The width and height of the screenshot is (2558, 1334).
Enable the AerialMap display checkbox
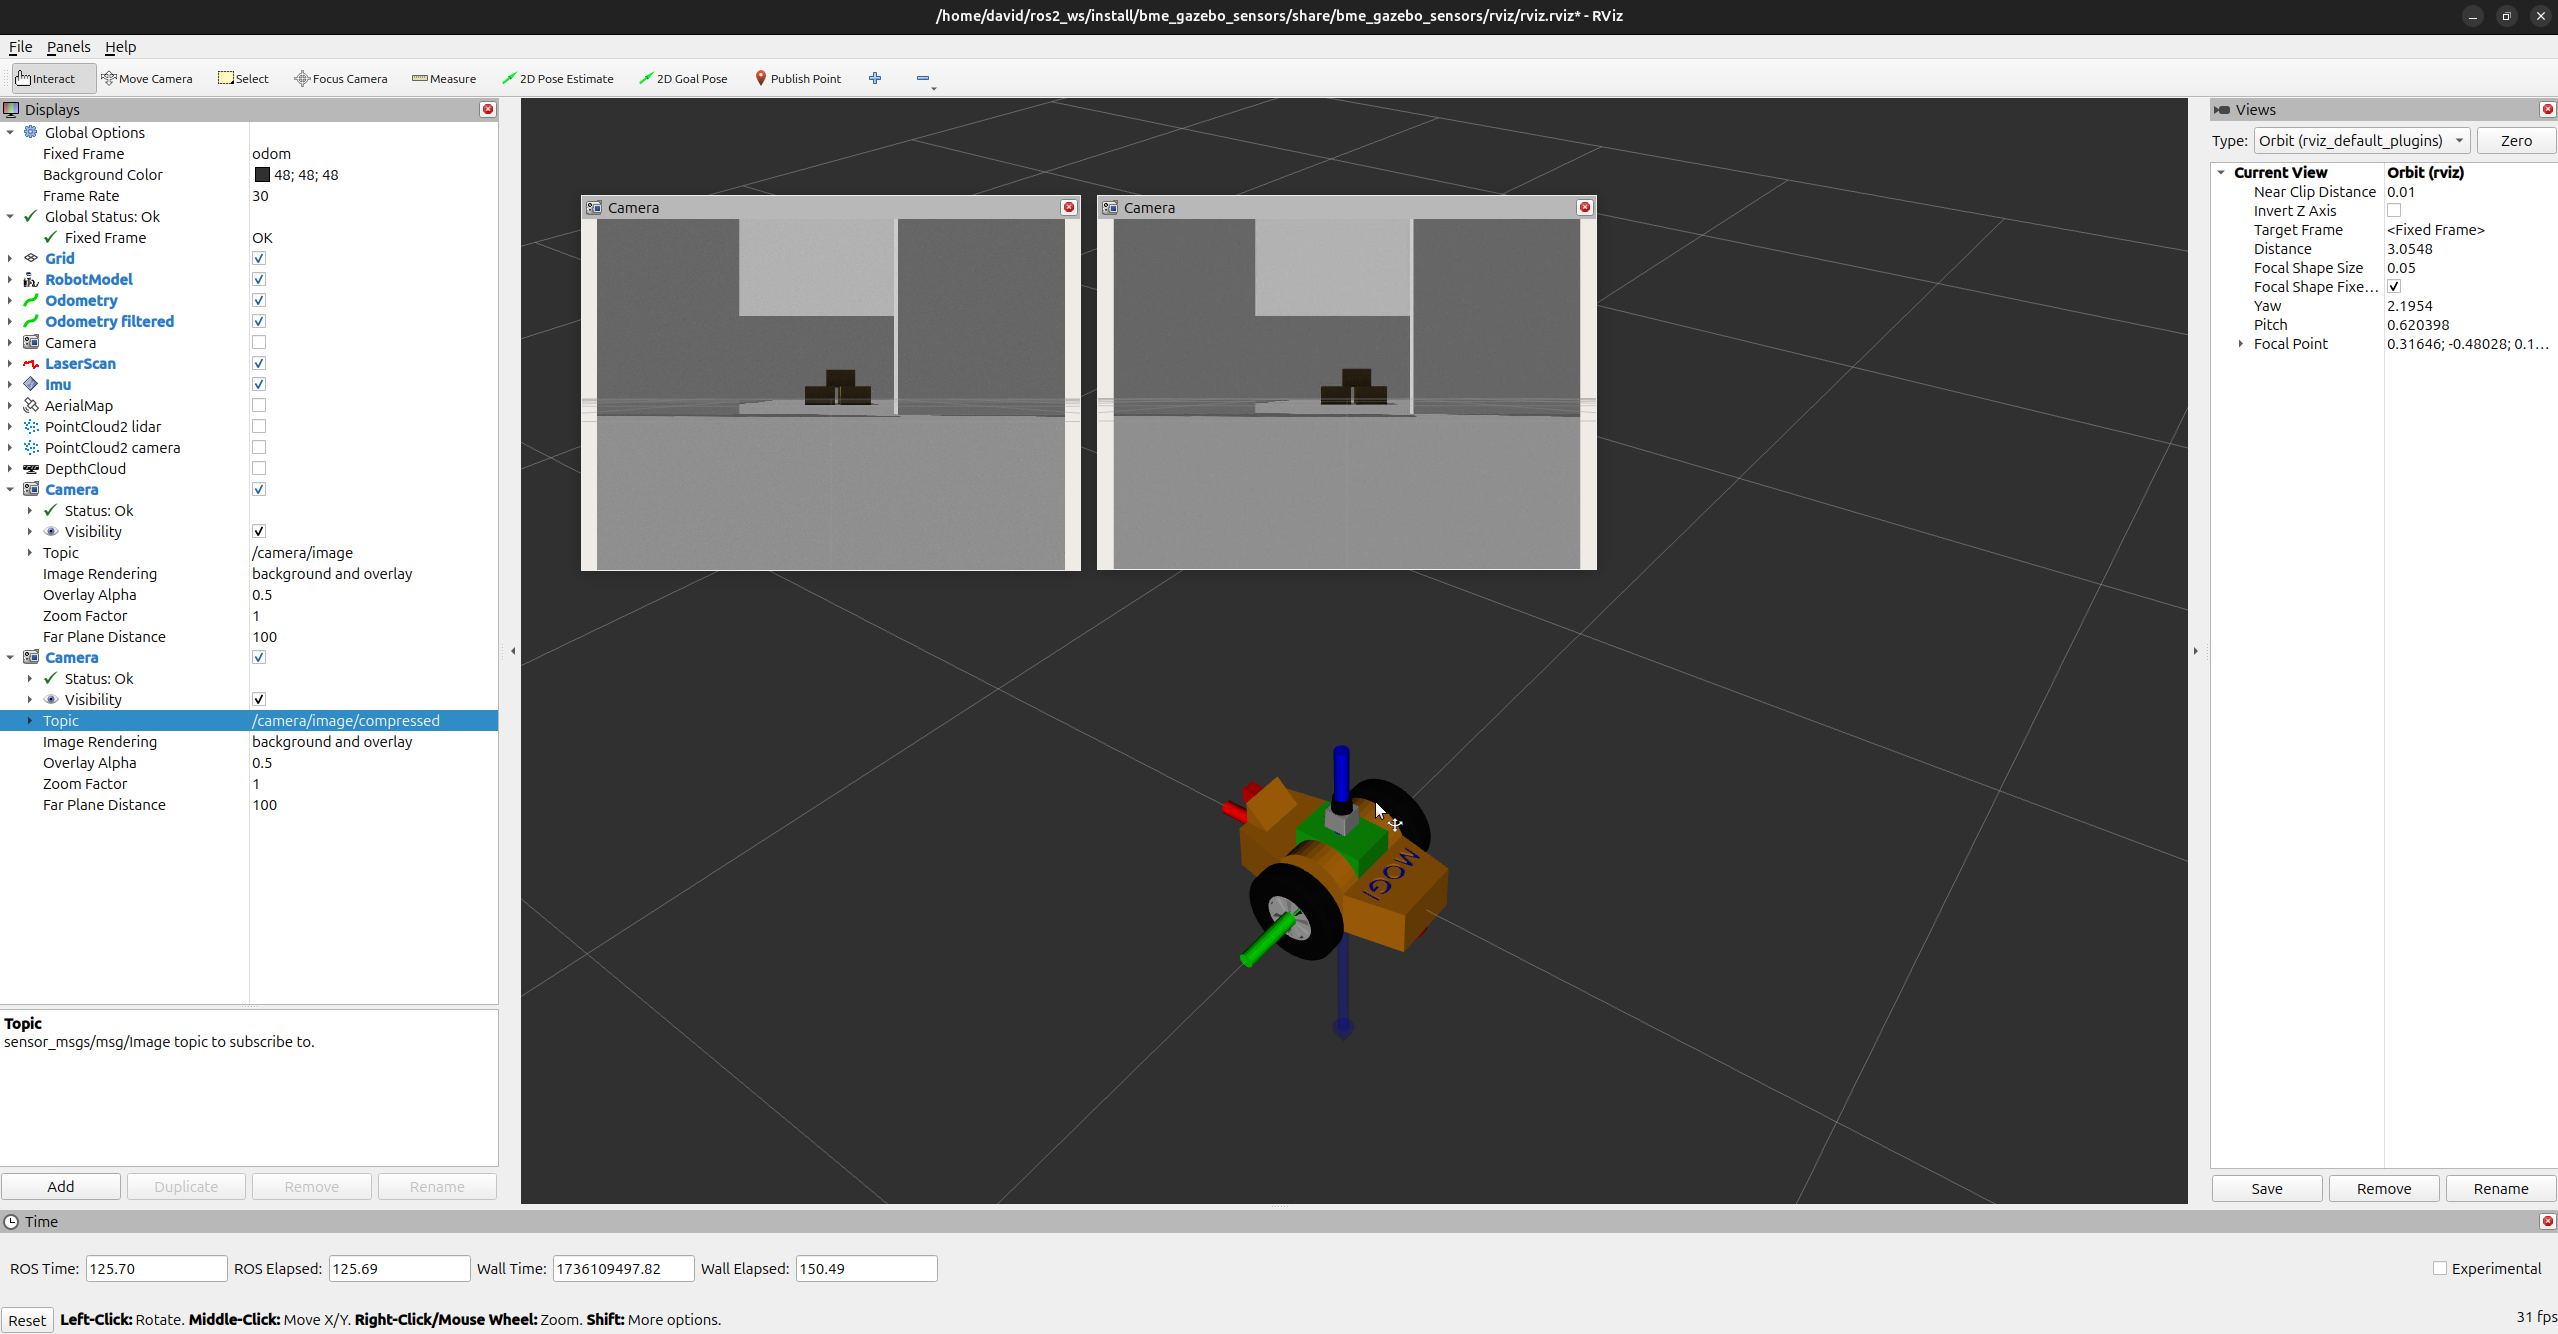click(259, 405)
